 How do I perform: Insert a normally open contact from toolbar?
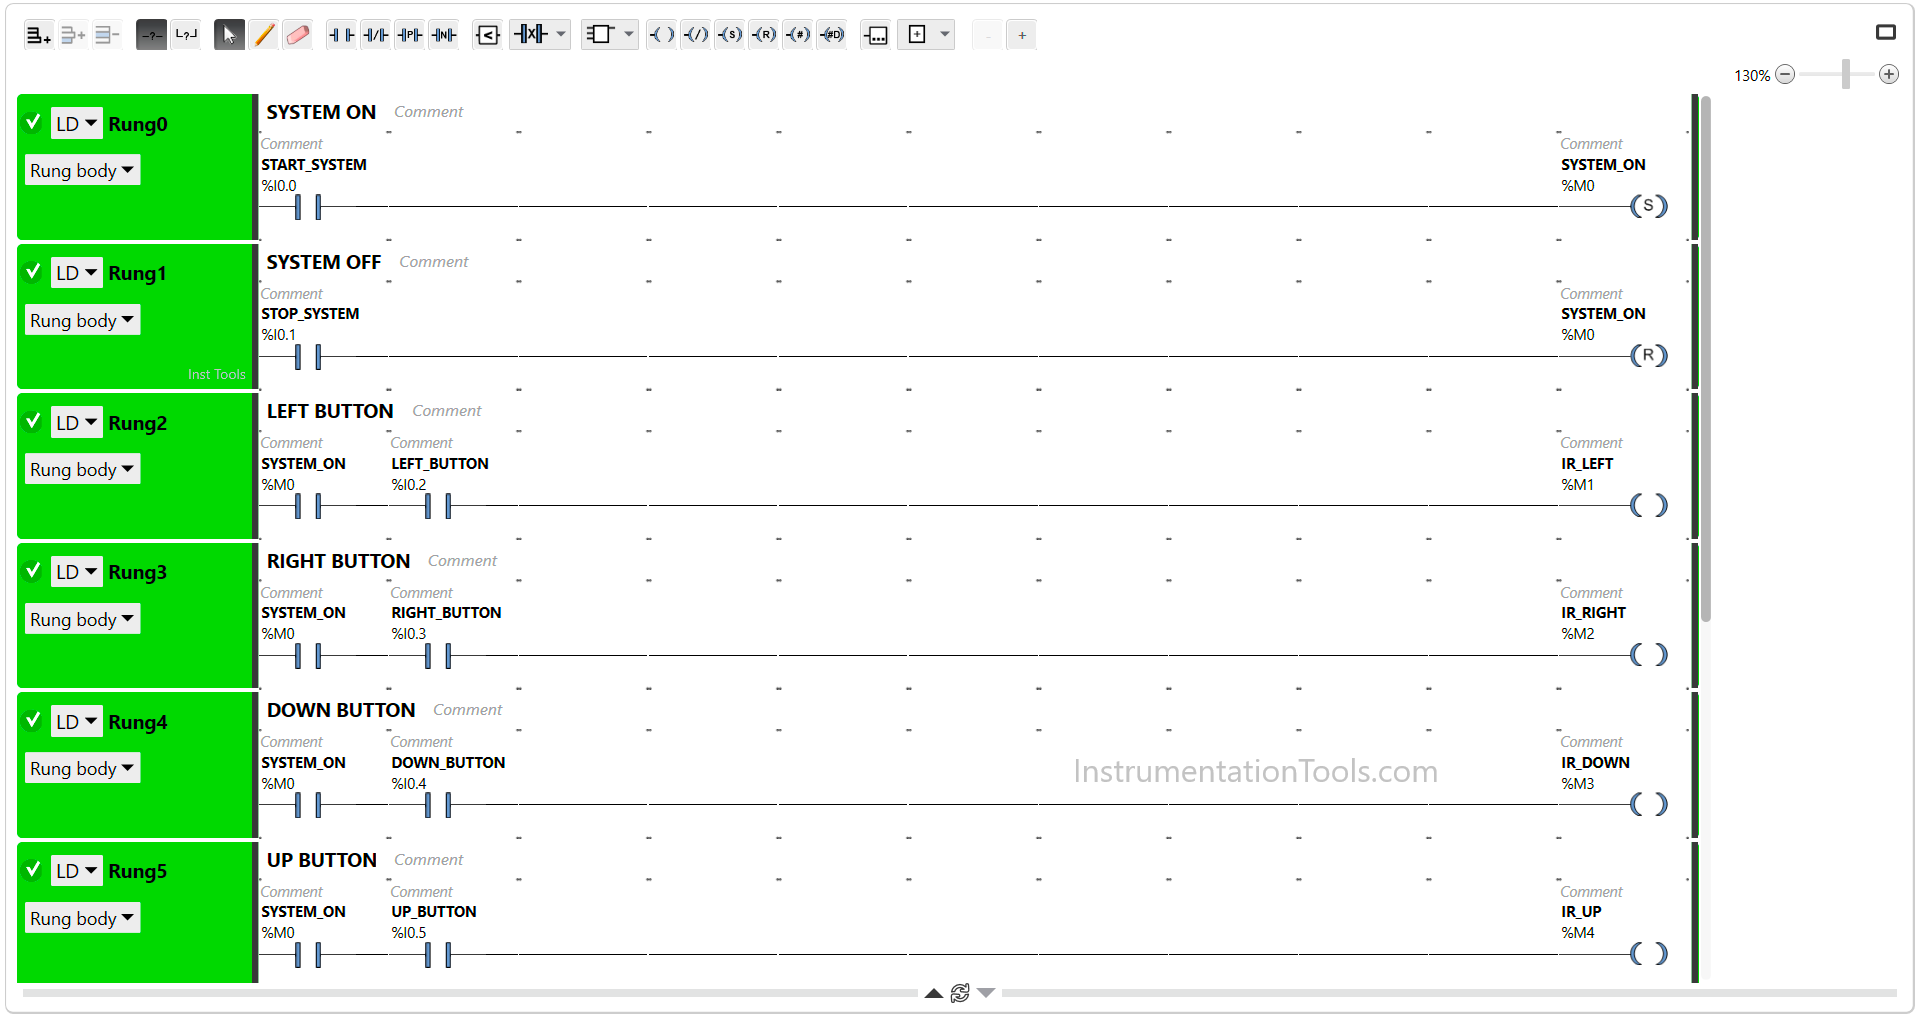pyautogui.click(x=342, y=35)
